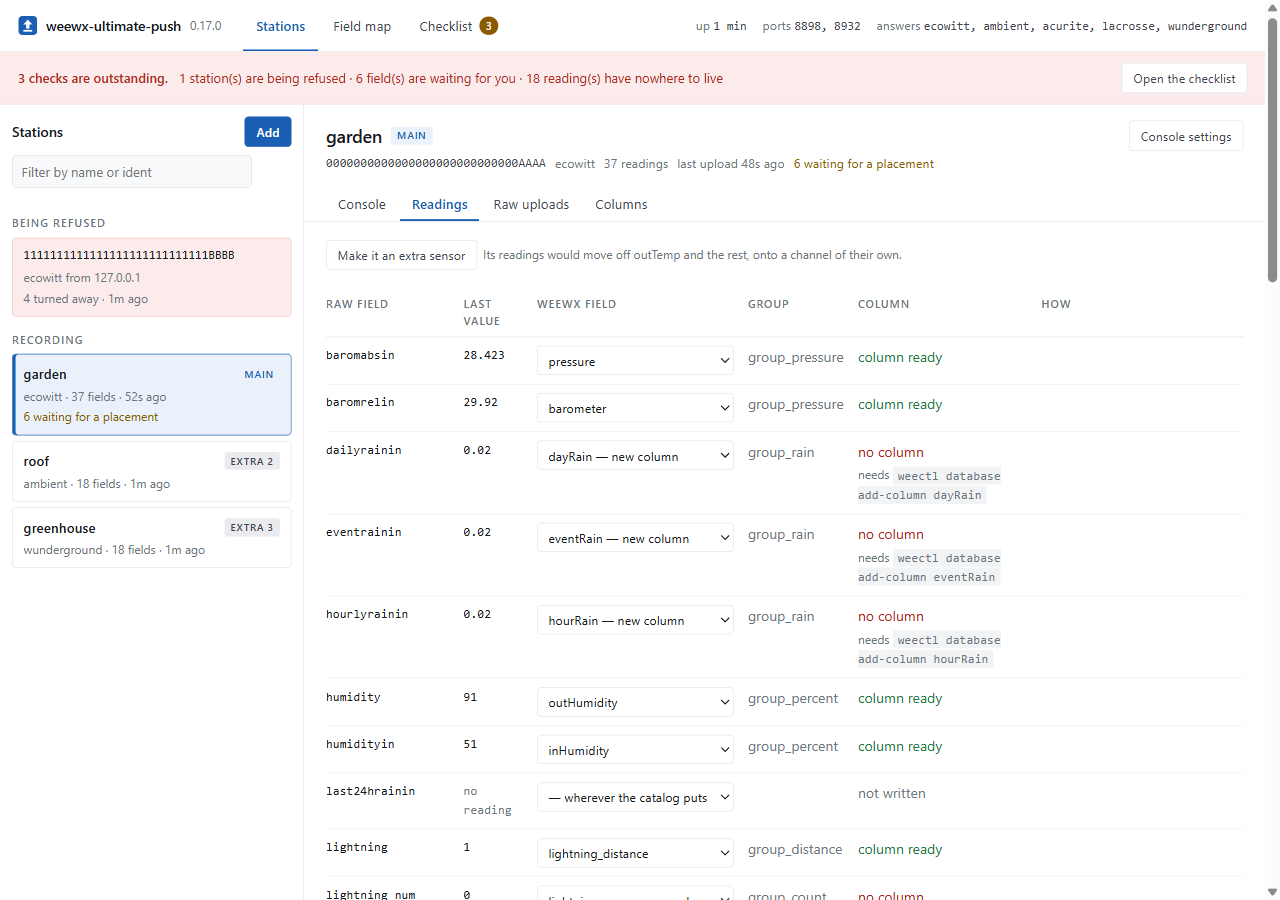
Task: Click the Open the checklist button
Action: pos(1184,79)
